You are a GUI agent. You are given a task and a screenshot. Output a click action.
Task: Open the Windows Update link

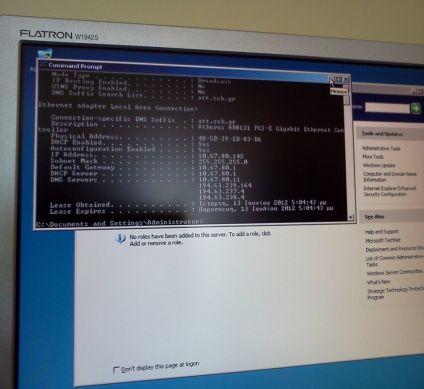(379, 165)
